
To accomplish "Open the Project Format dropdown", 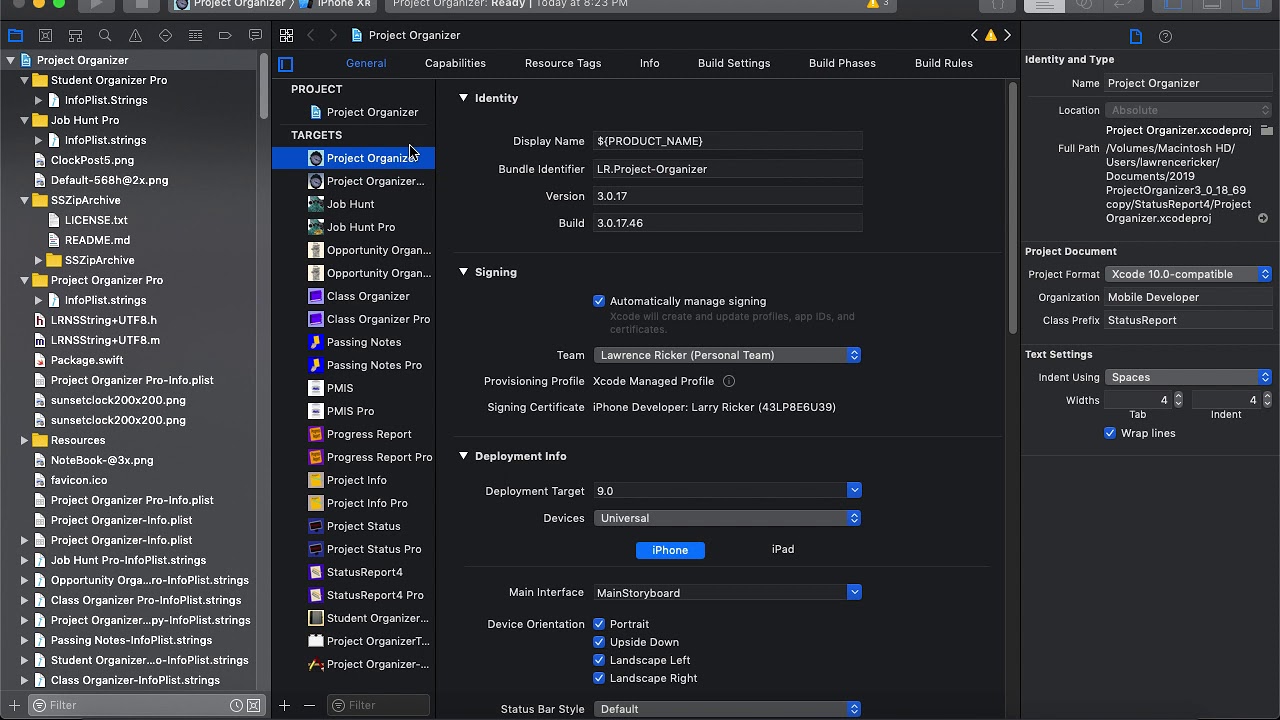I will click(1188, 274).
